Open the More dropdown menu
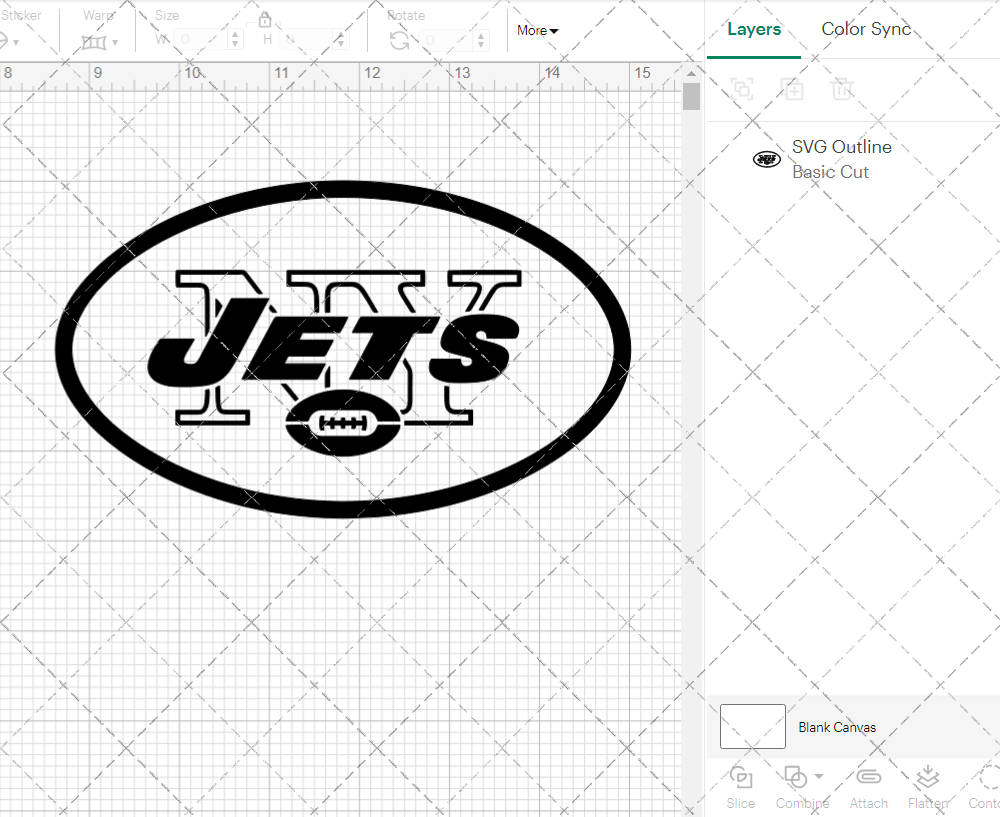Image resolution: width=1000 pixels, height=817 pixels. pyautogui.click(x=538, y=31)
